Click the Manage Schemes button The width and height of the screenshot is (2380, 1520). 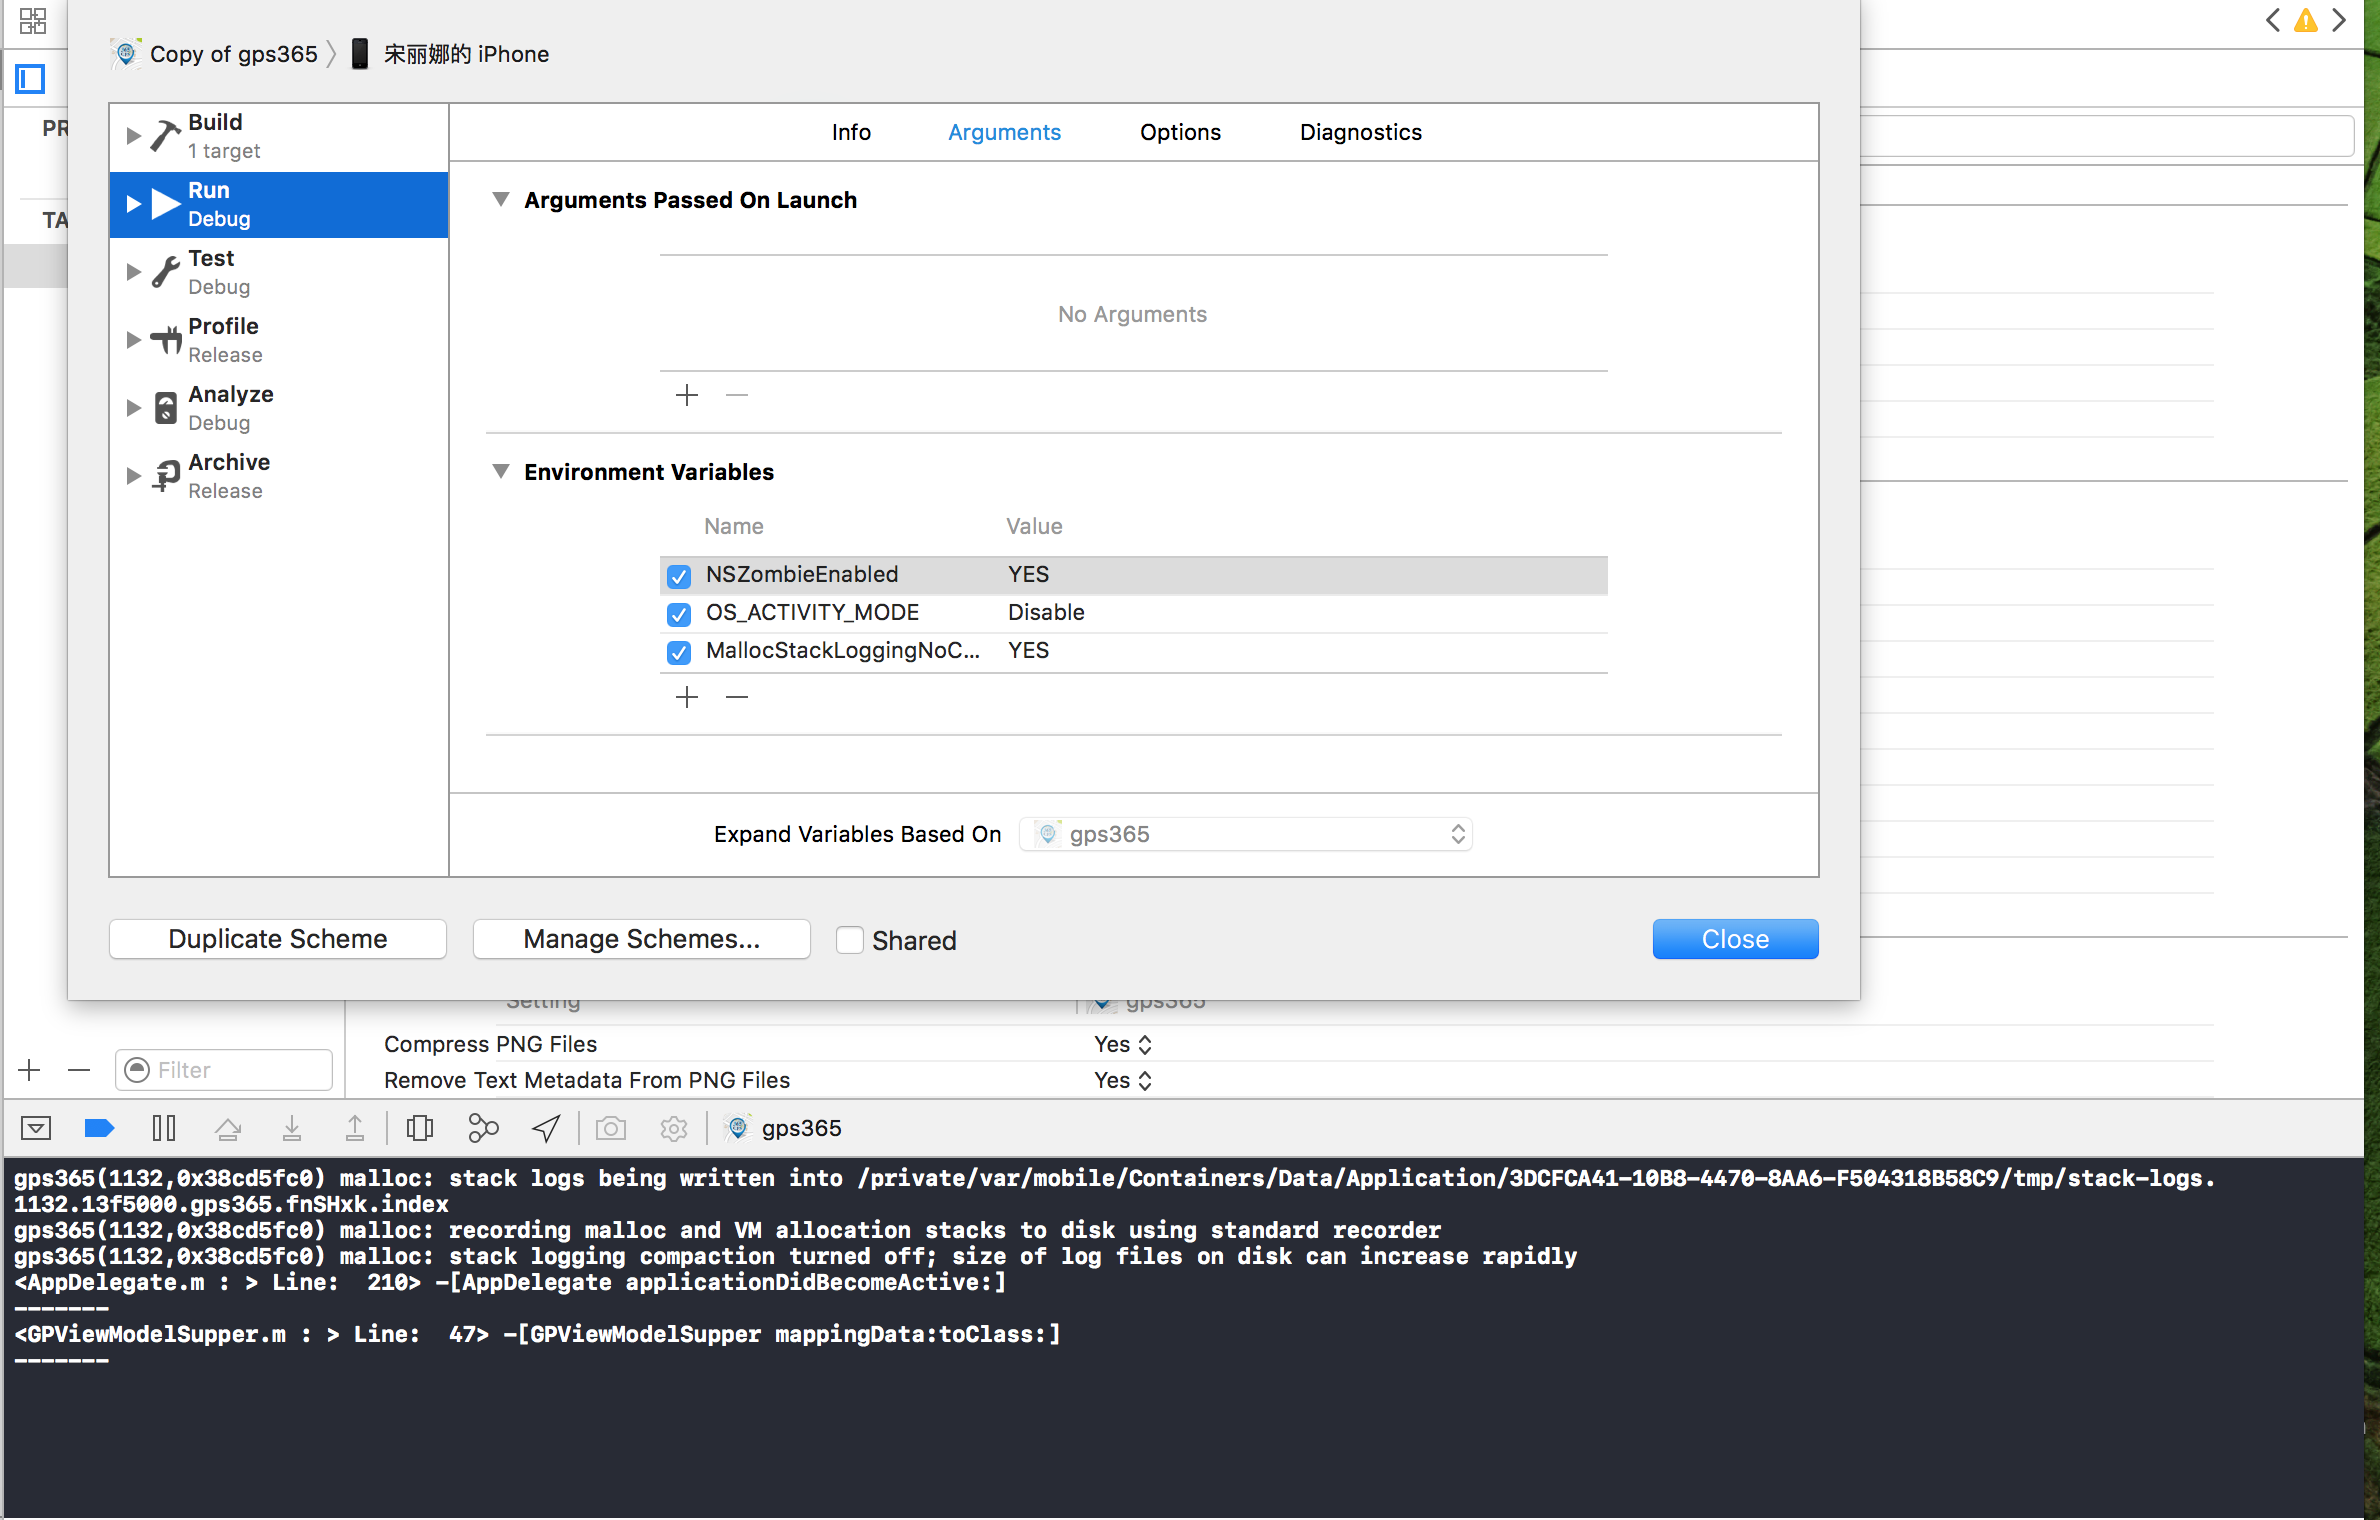pos(641,939)
